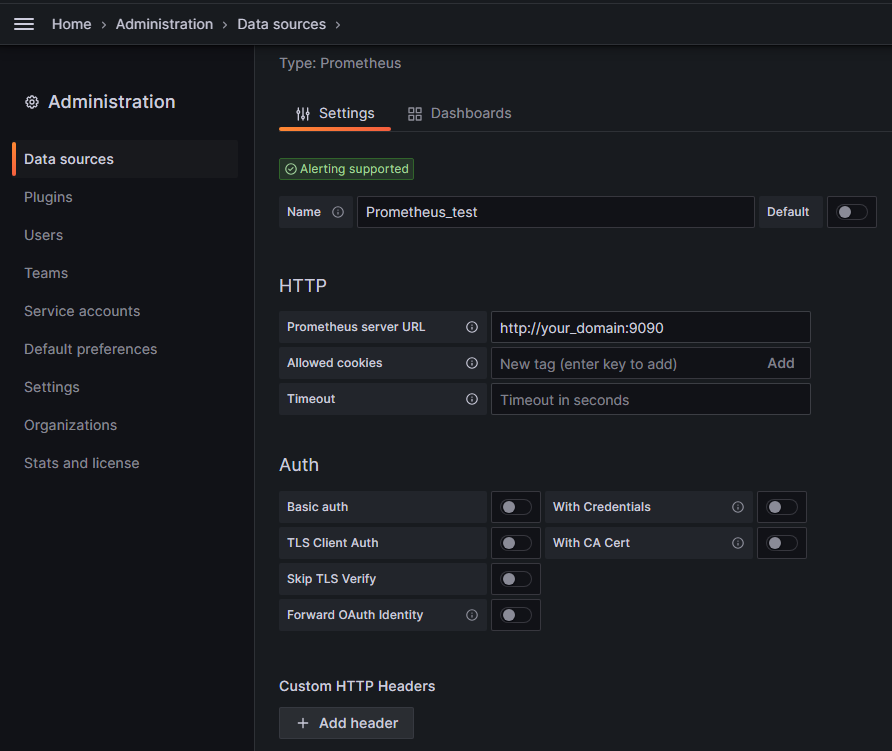Show info for Allowed cookies
Viewport: 892px width, 751px height.
pos(472,363)
